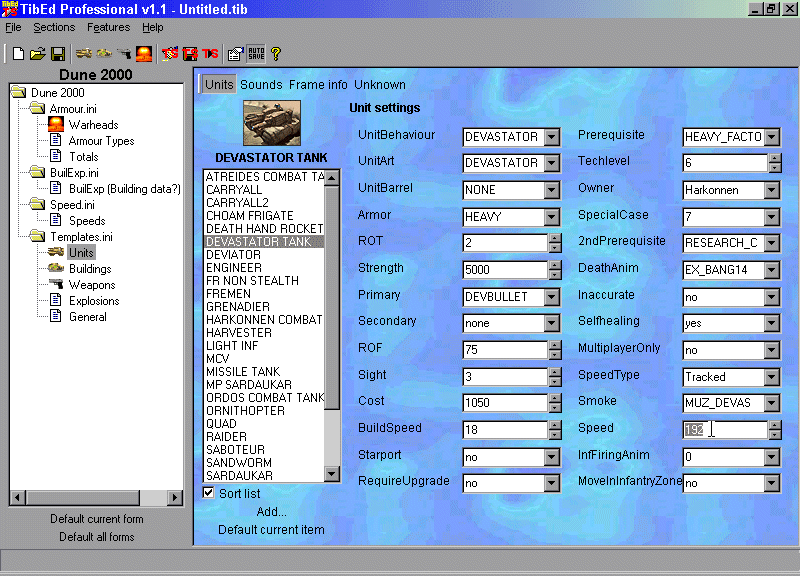Click the BuilExp.ini folder icon
Screen dimensions: 800x576
(37, 172)
